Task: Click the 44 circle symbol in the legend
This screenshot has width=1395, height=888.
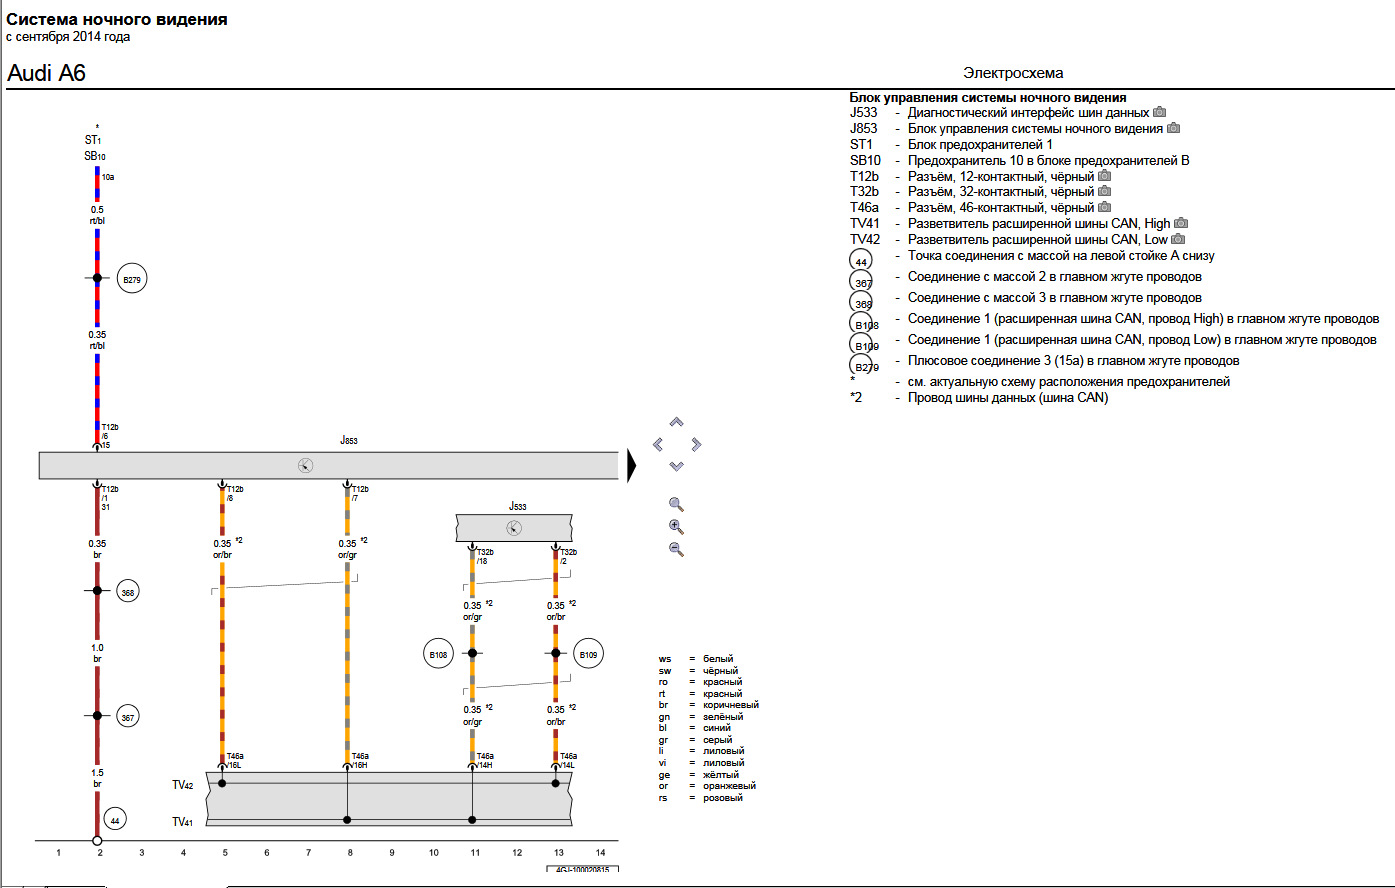Action: click(x=860, y=260)
